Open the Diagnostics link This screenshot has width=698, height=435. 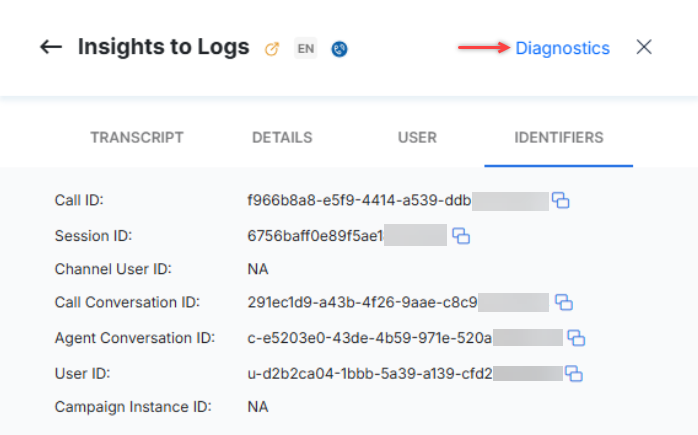pos(562,48)
